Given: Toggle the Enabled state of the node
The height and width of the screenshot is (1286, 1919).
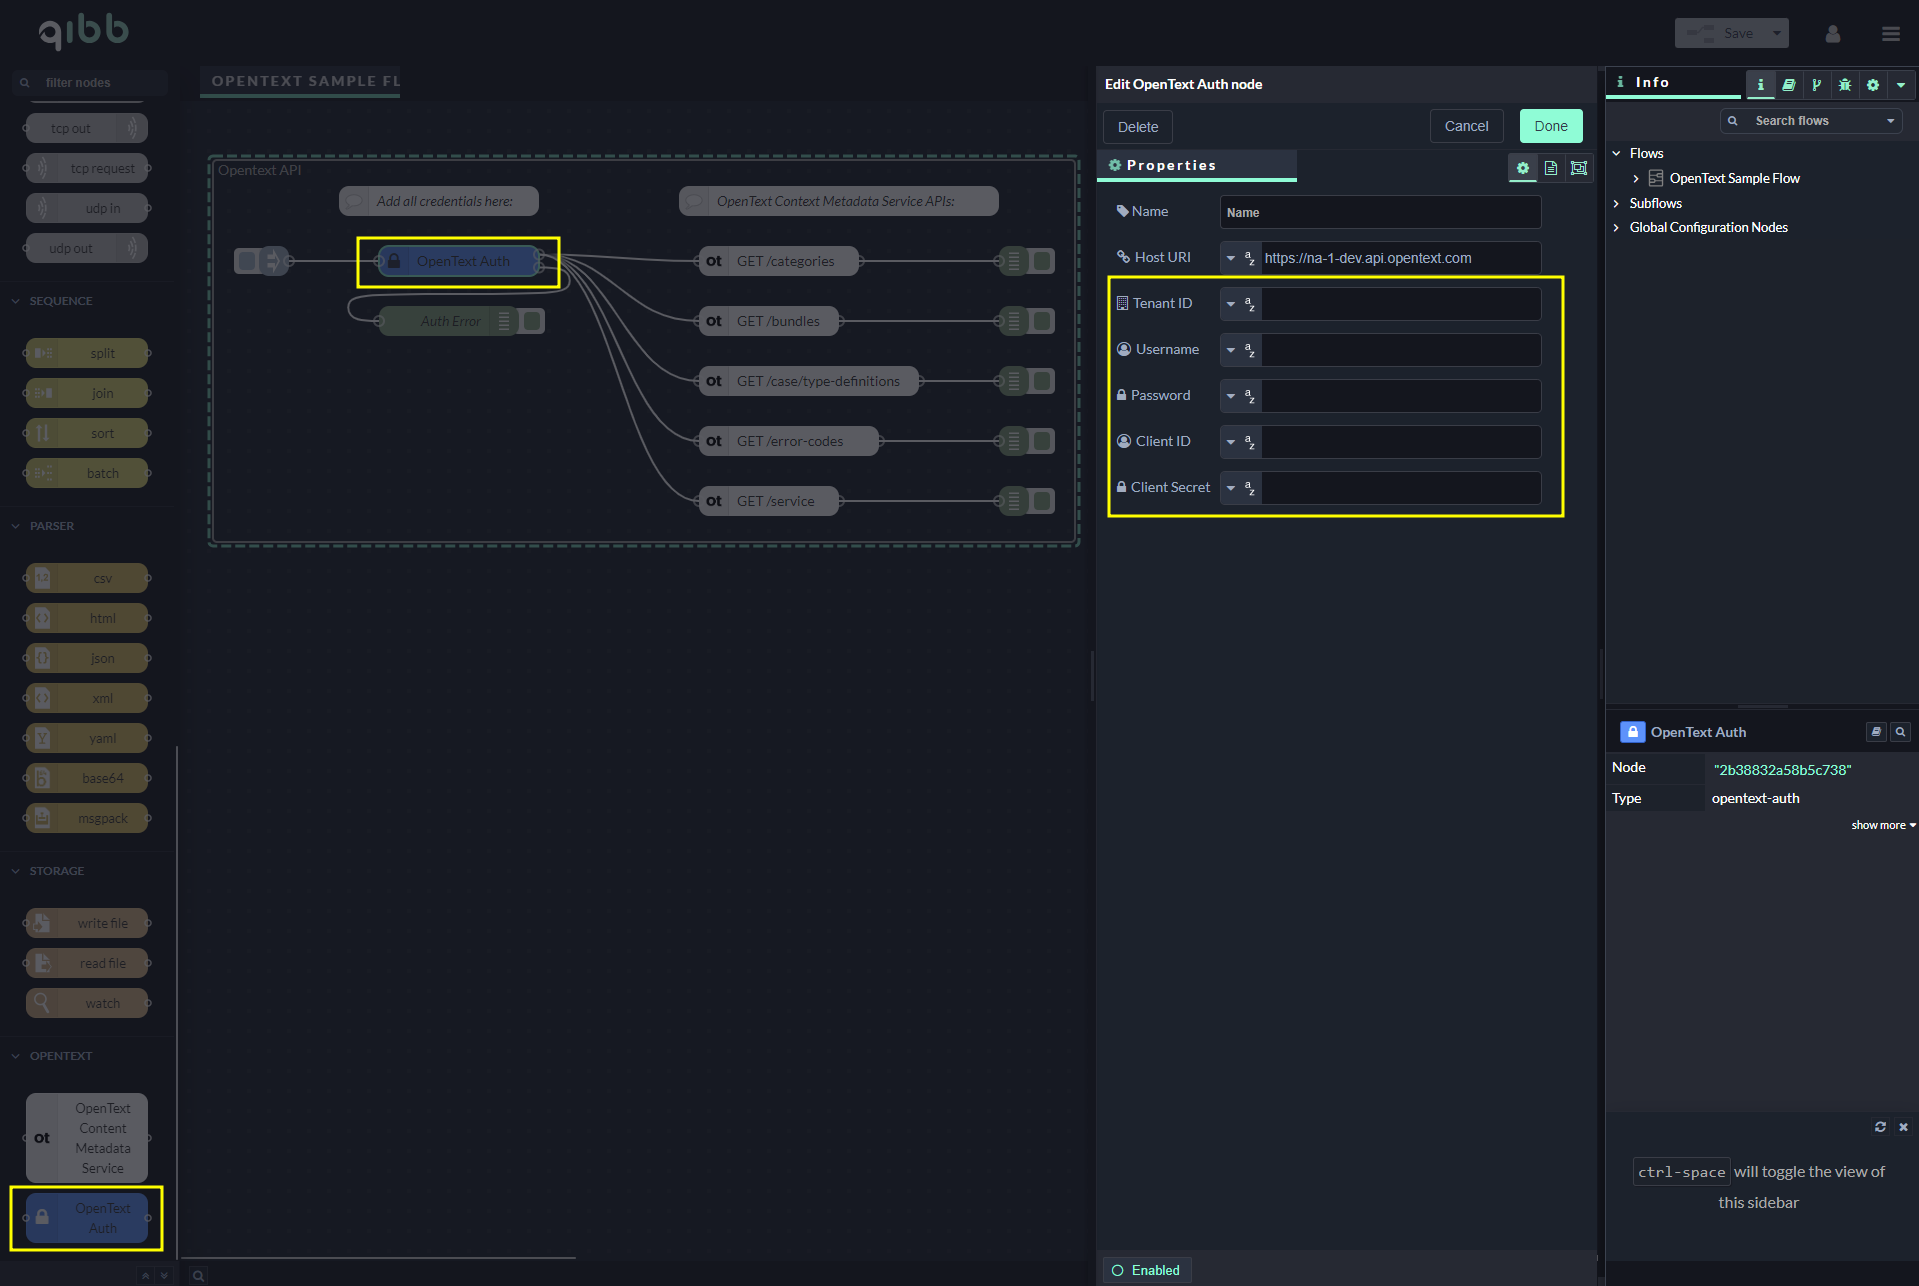Looking at the screenshot, I should coord(1146,1270).
